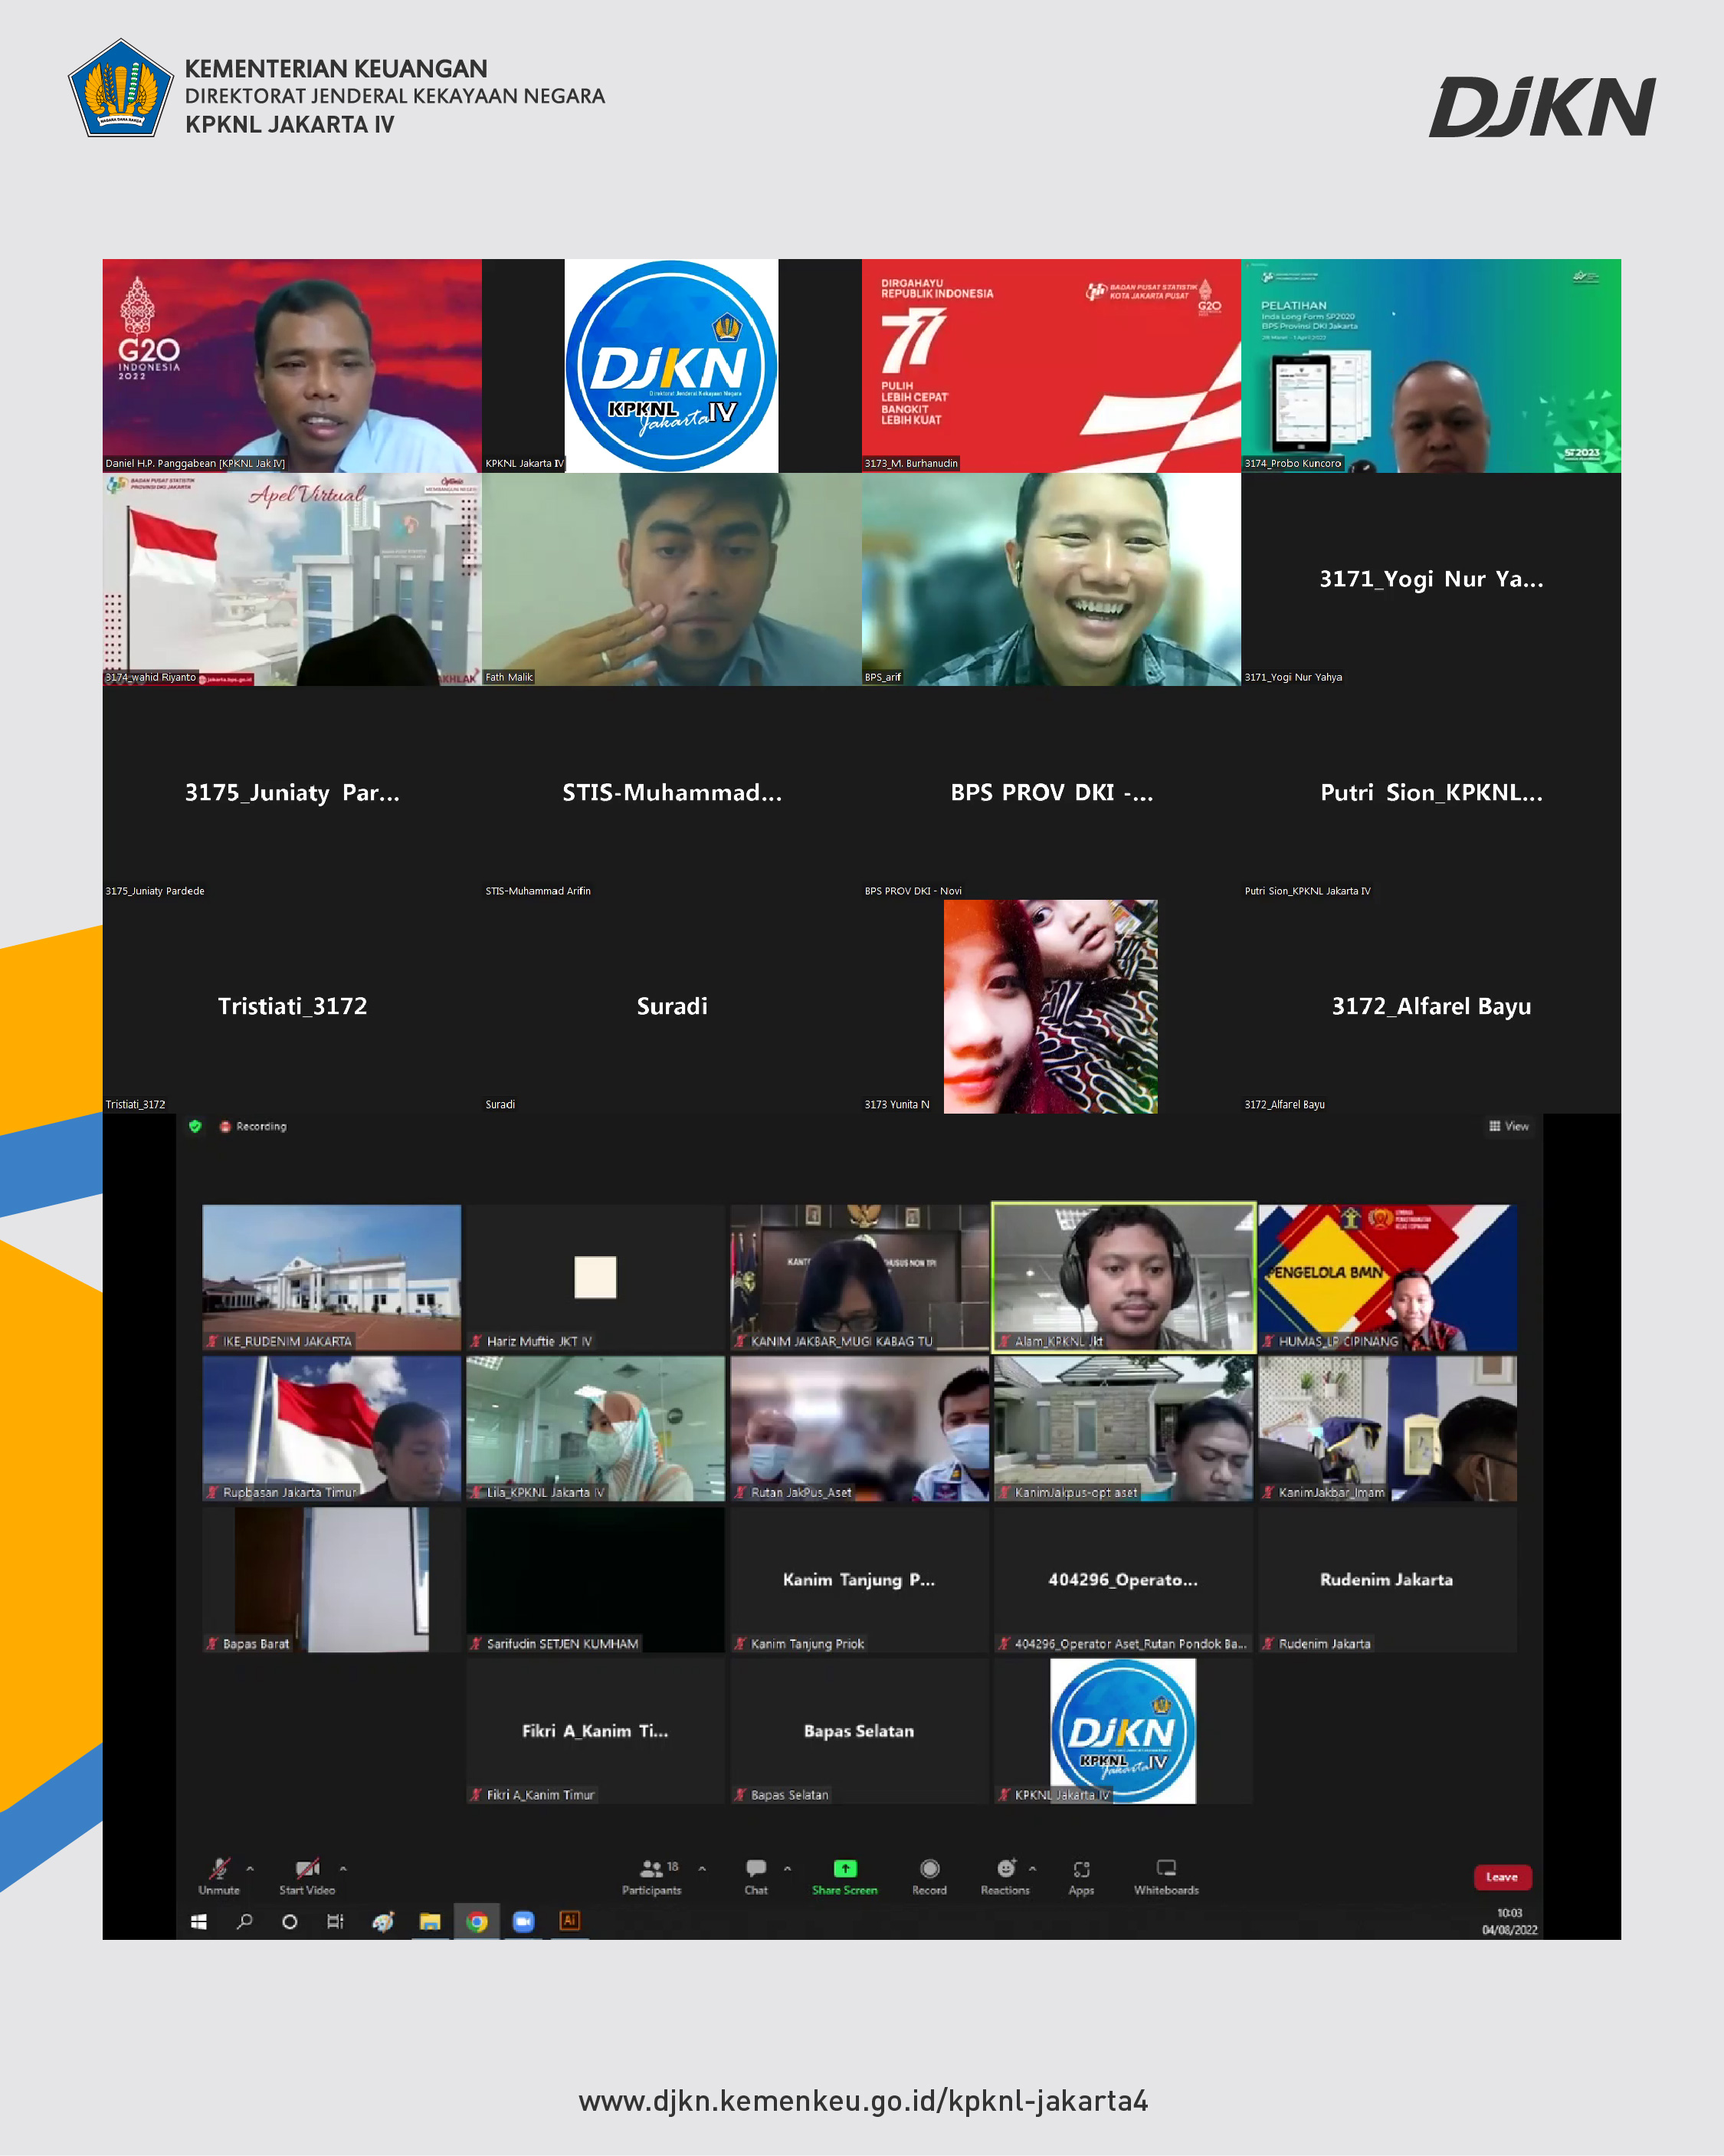Open the Apps panel
Viewport: 1724px width, 2156px height.
click(1081, 1869)
